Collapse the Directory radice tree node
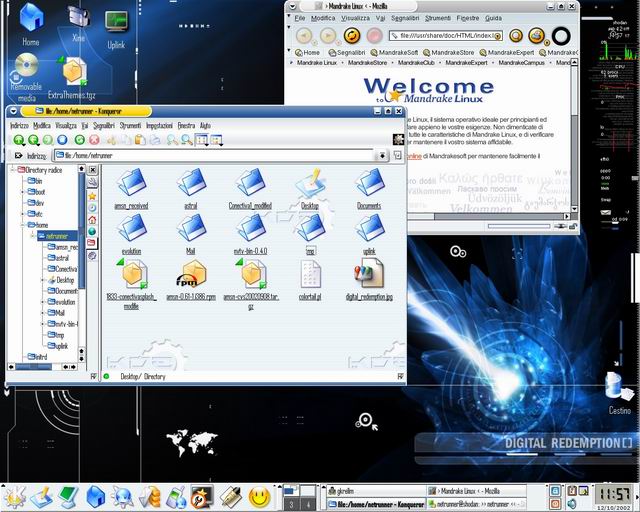Screen dimensions: 640x512 pyautogui.click(x=13, y=169)
